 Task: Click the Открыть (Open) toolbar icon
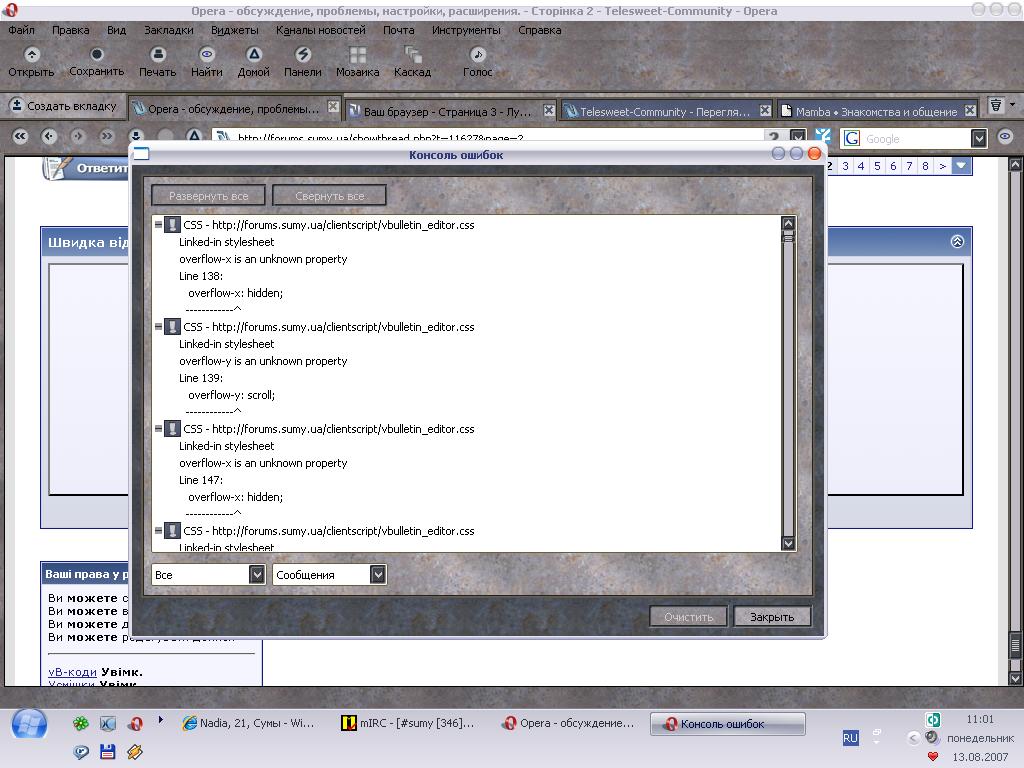point(31,55)
